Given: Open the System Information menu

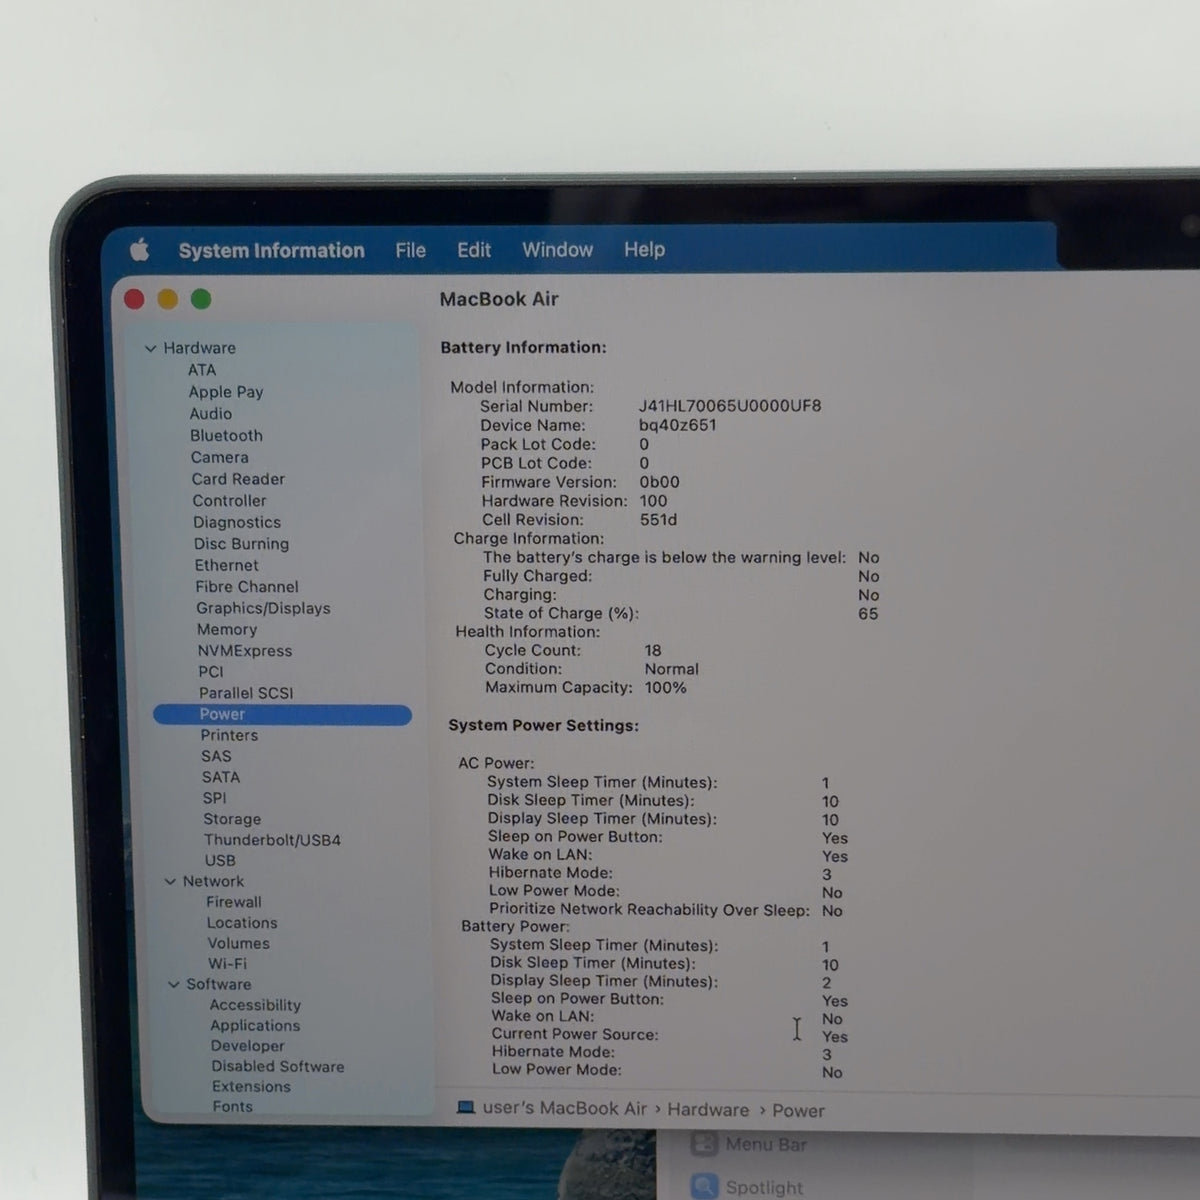Looking at the screenshot, I should pos(271,250).
